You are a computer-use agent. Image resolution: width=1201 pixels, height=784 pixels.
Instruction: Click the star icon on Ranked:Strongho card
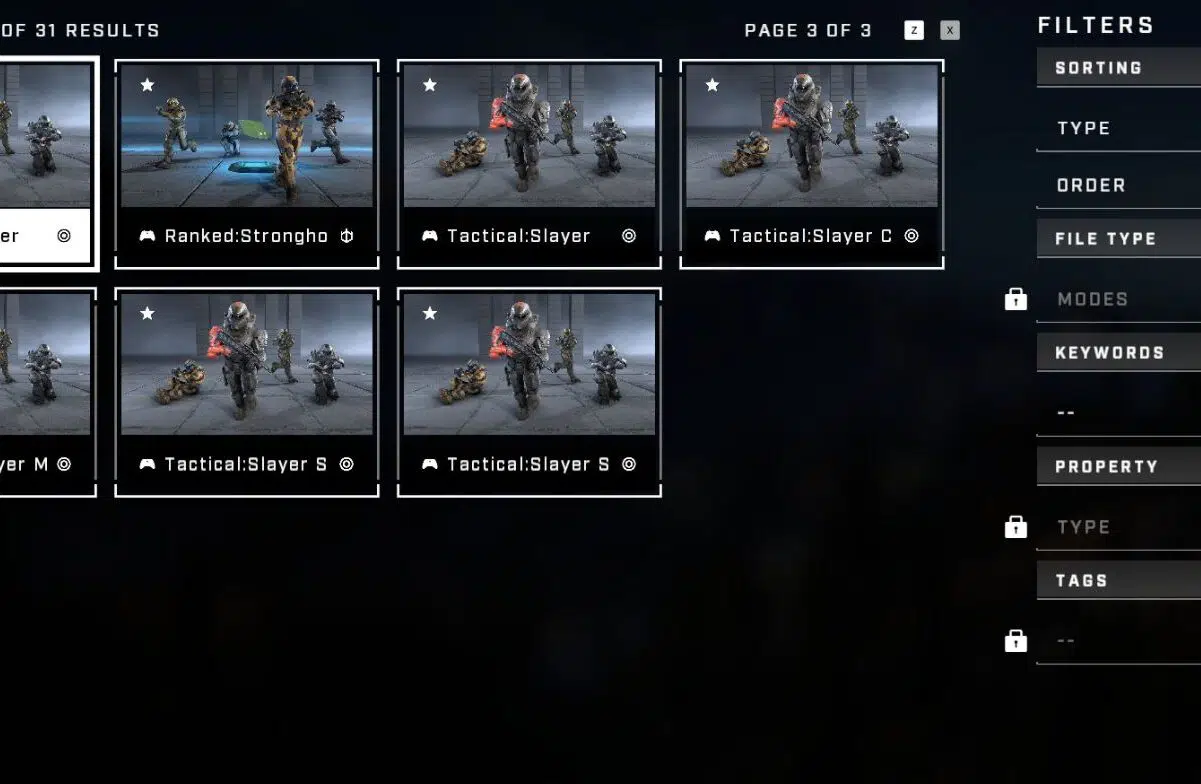click(x=148, y=85)
